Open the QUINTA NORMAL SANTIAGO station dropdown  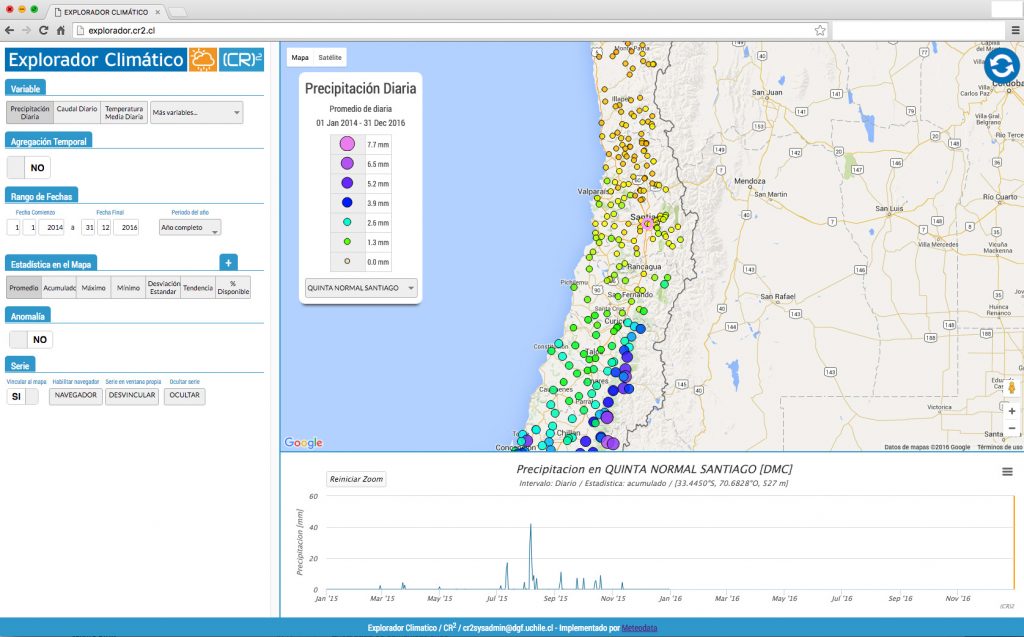361,288
